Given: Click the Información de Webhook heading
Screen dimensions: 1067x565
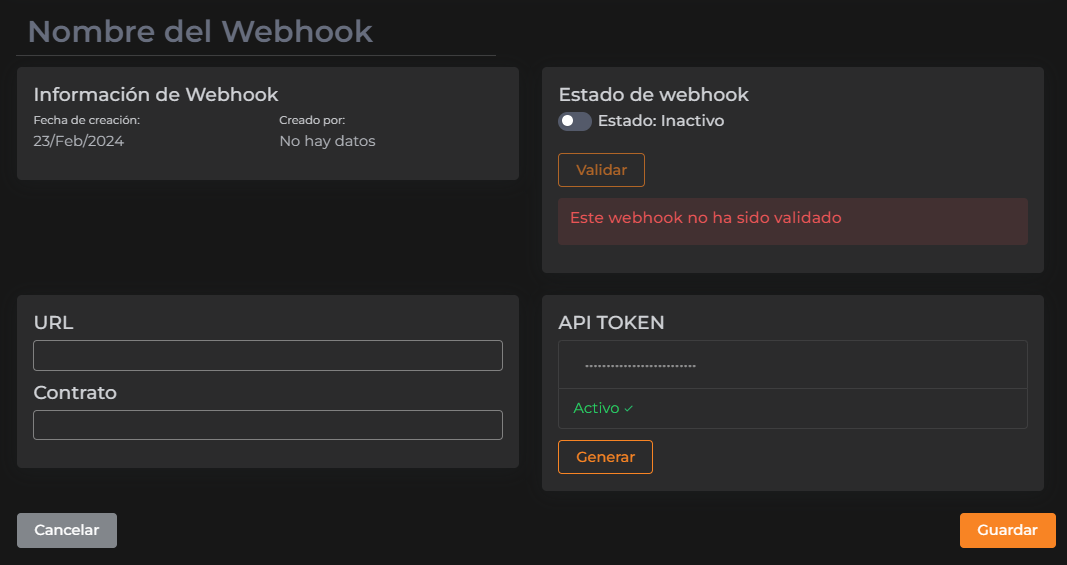Looking at the screenshot, I should tap(156, 95).
